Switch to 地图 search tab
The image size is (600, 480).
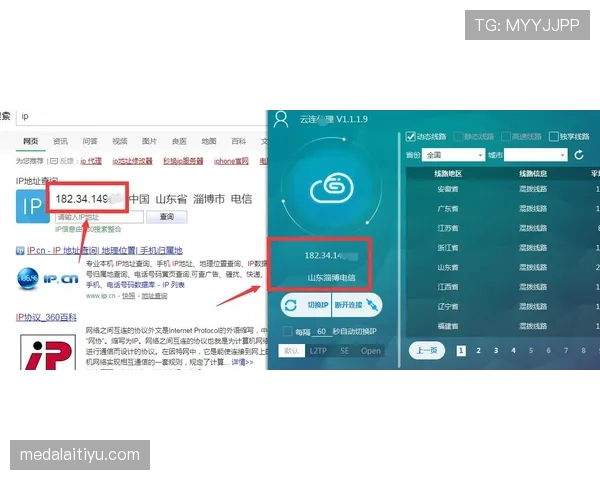point(209,141)
